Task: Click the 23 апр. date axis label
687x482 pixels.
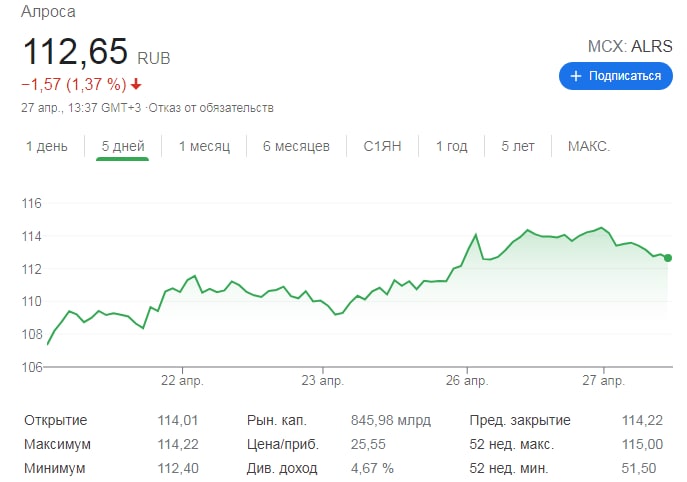Action: coord(322,380)
